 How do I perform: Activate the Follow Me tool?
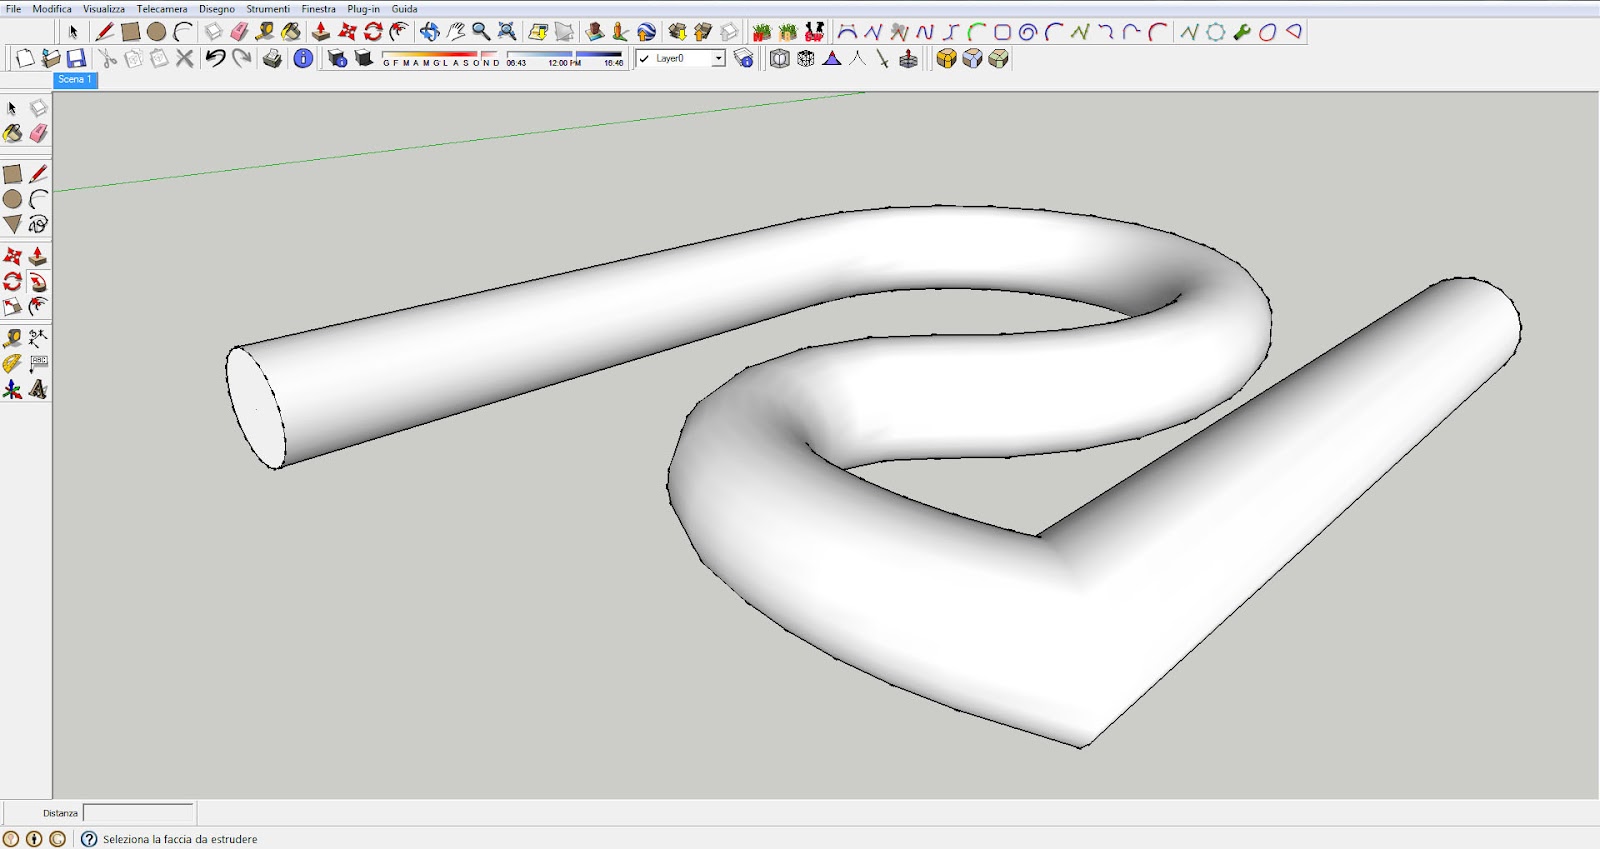[38, 282]
